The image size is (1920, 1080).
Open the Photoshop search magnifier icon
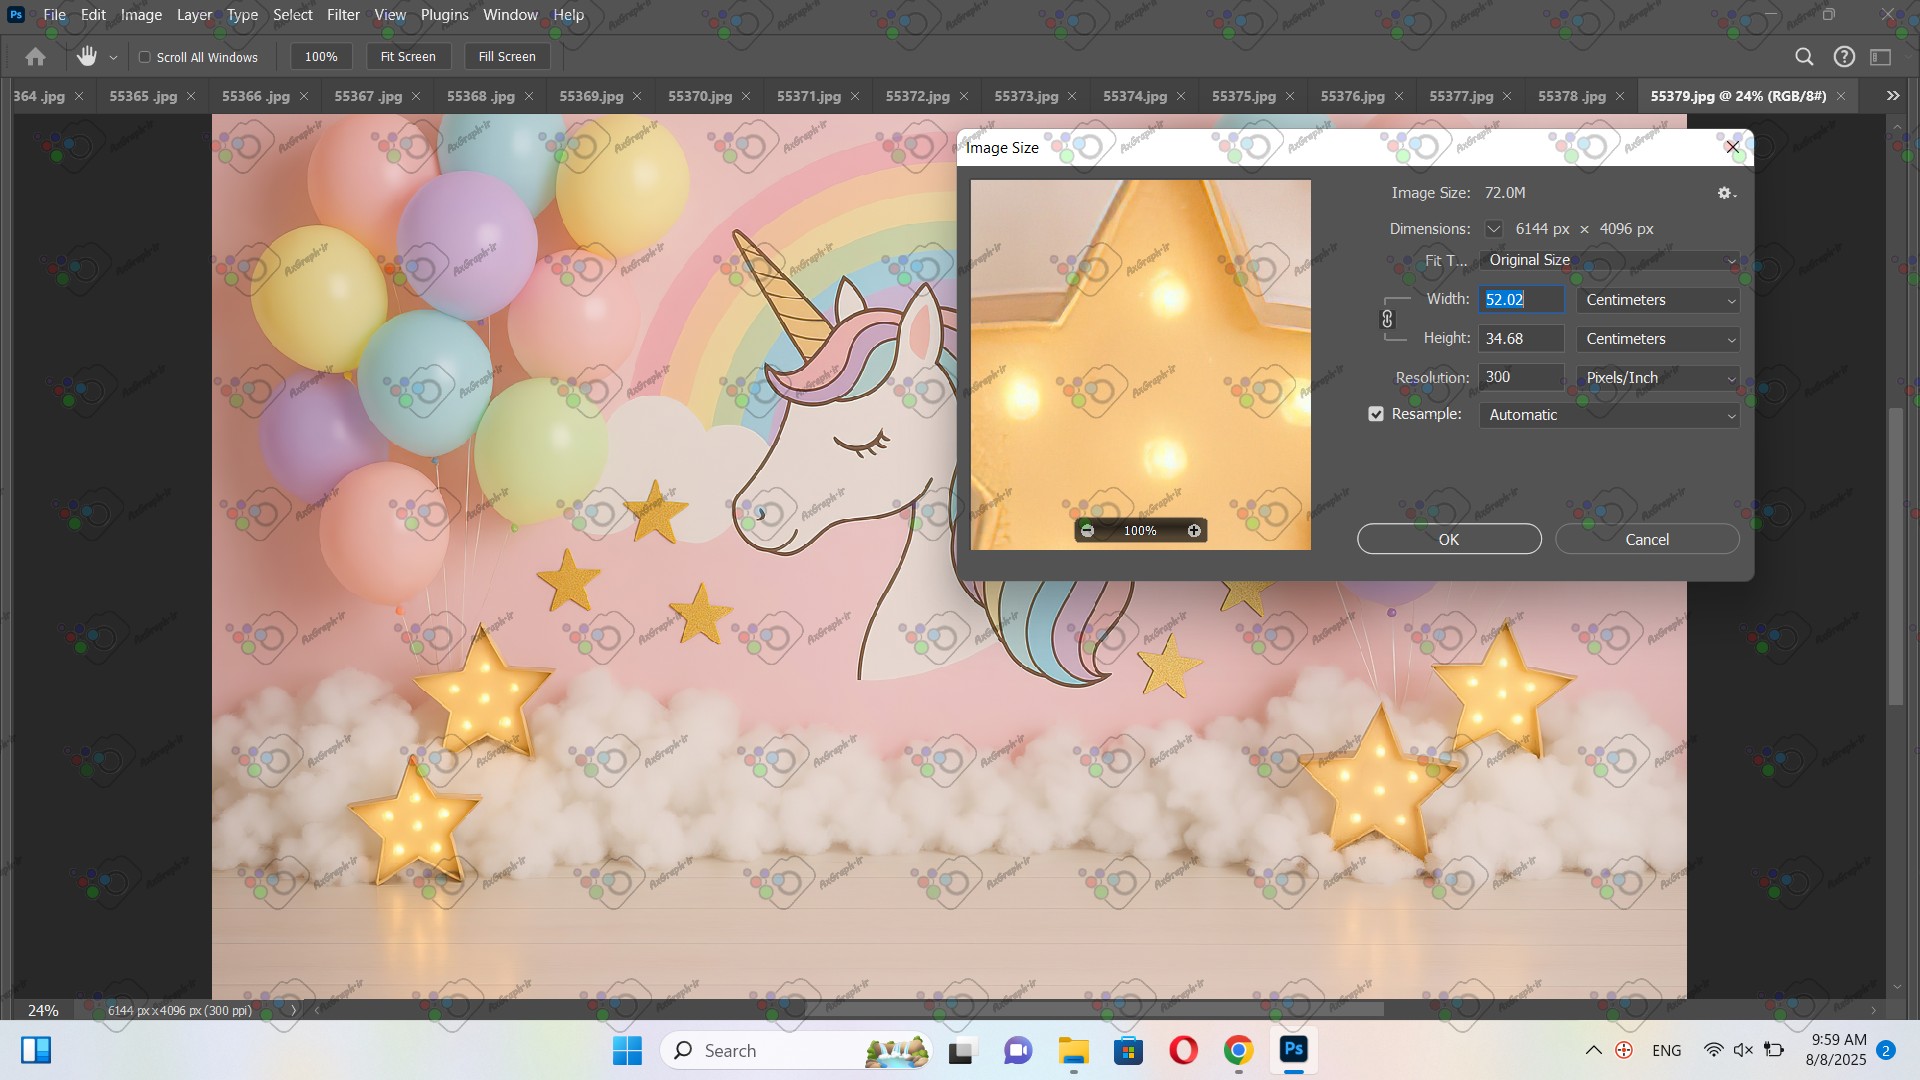click(1804, 57)
